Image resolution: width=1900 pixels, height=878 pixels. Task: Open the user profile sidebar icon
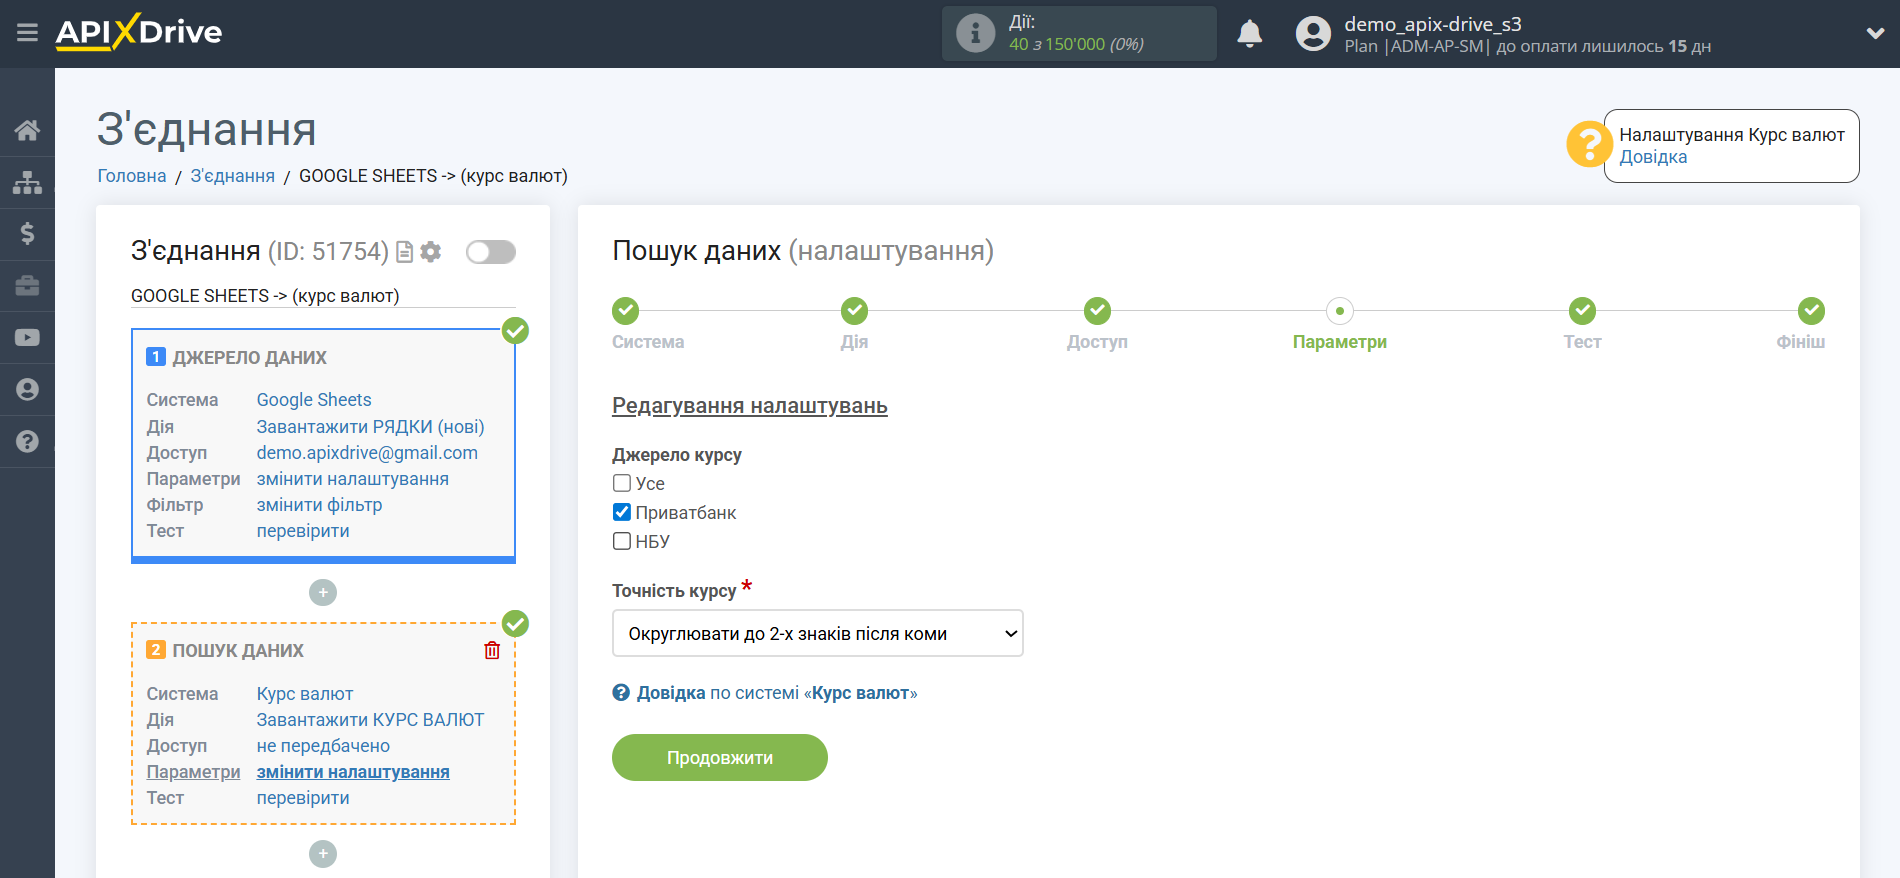tap(27, 390)
